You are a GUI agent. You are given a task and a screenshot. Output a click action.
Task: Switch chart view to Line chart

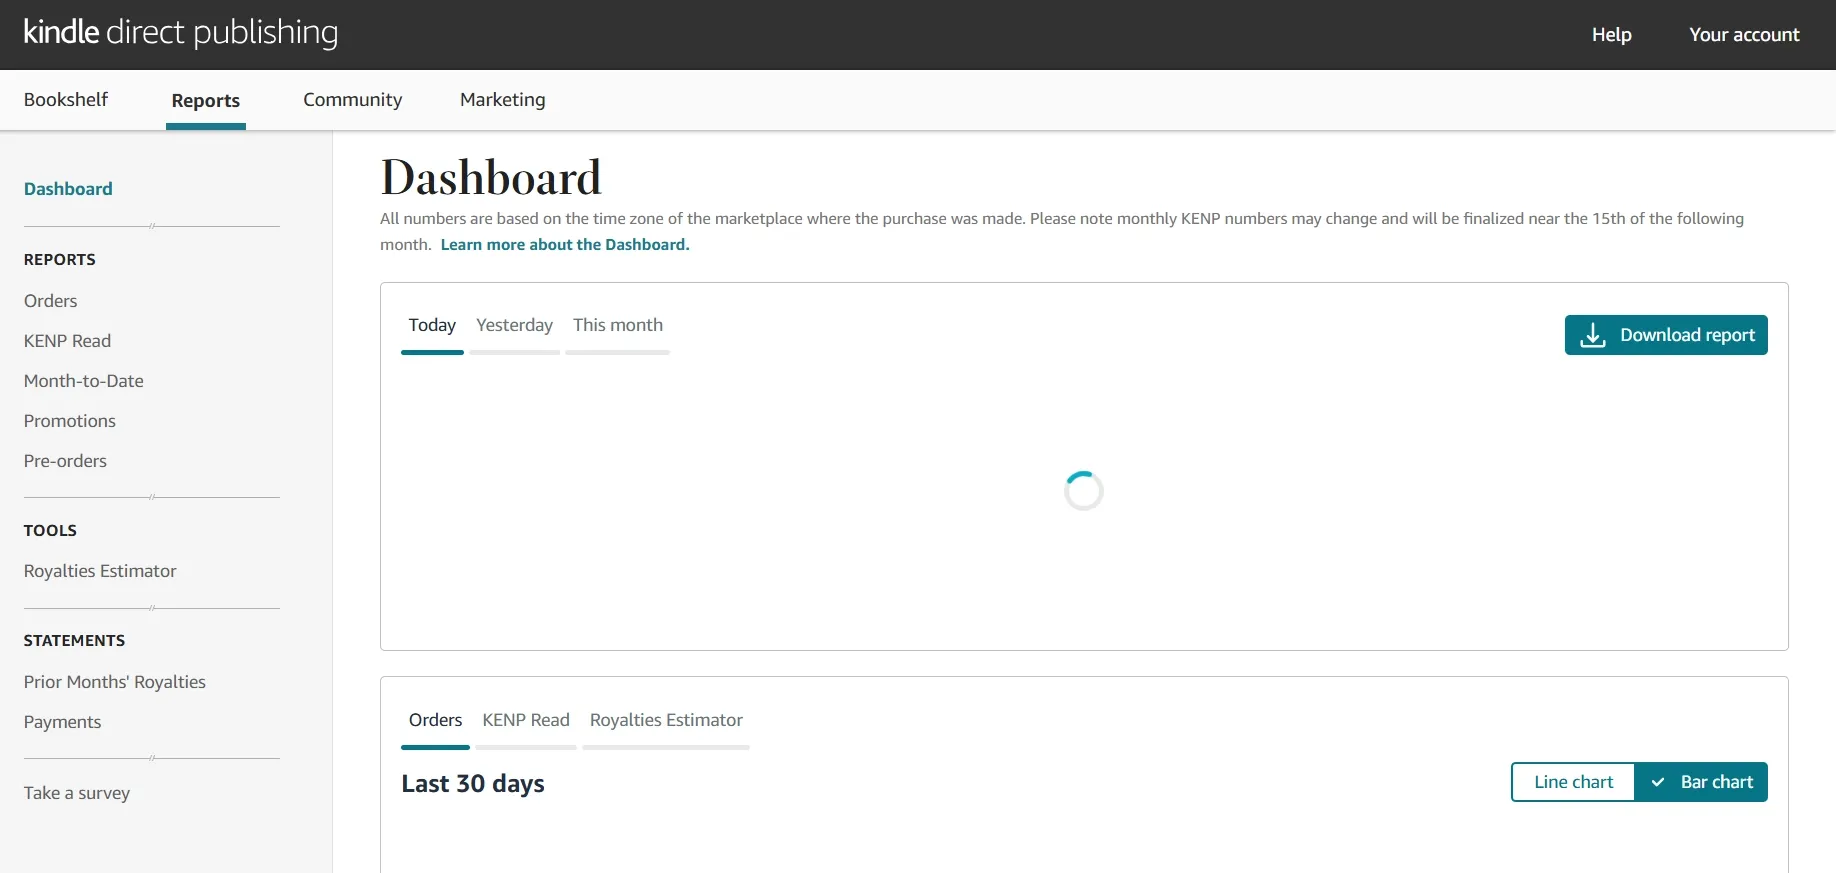pyautogui.click(x=1573, y=782)
